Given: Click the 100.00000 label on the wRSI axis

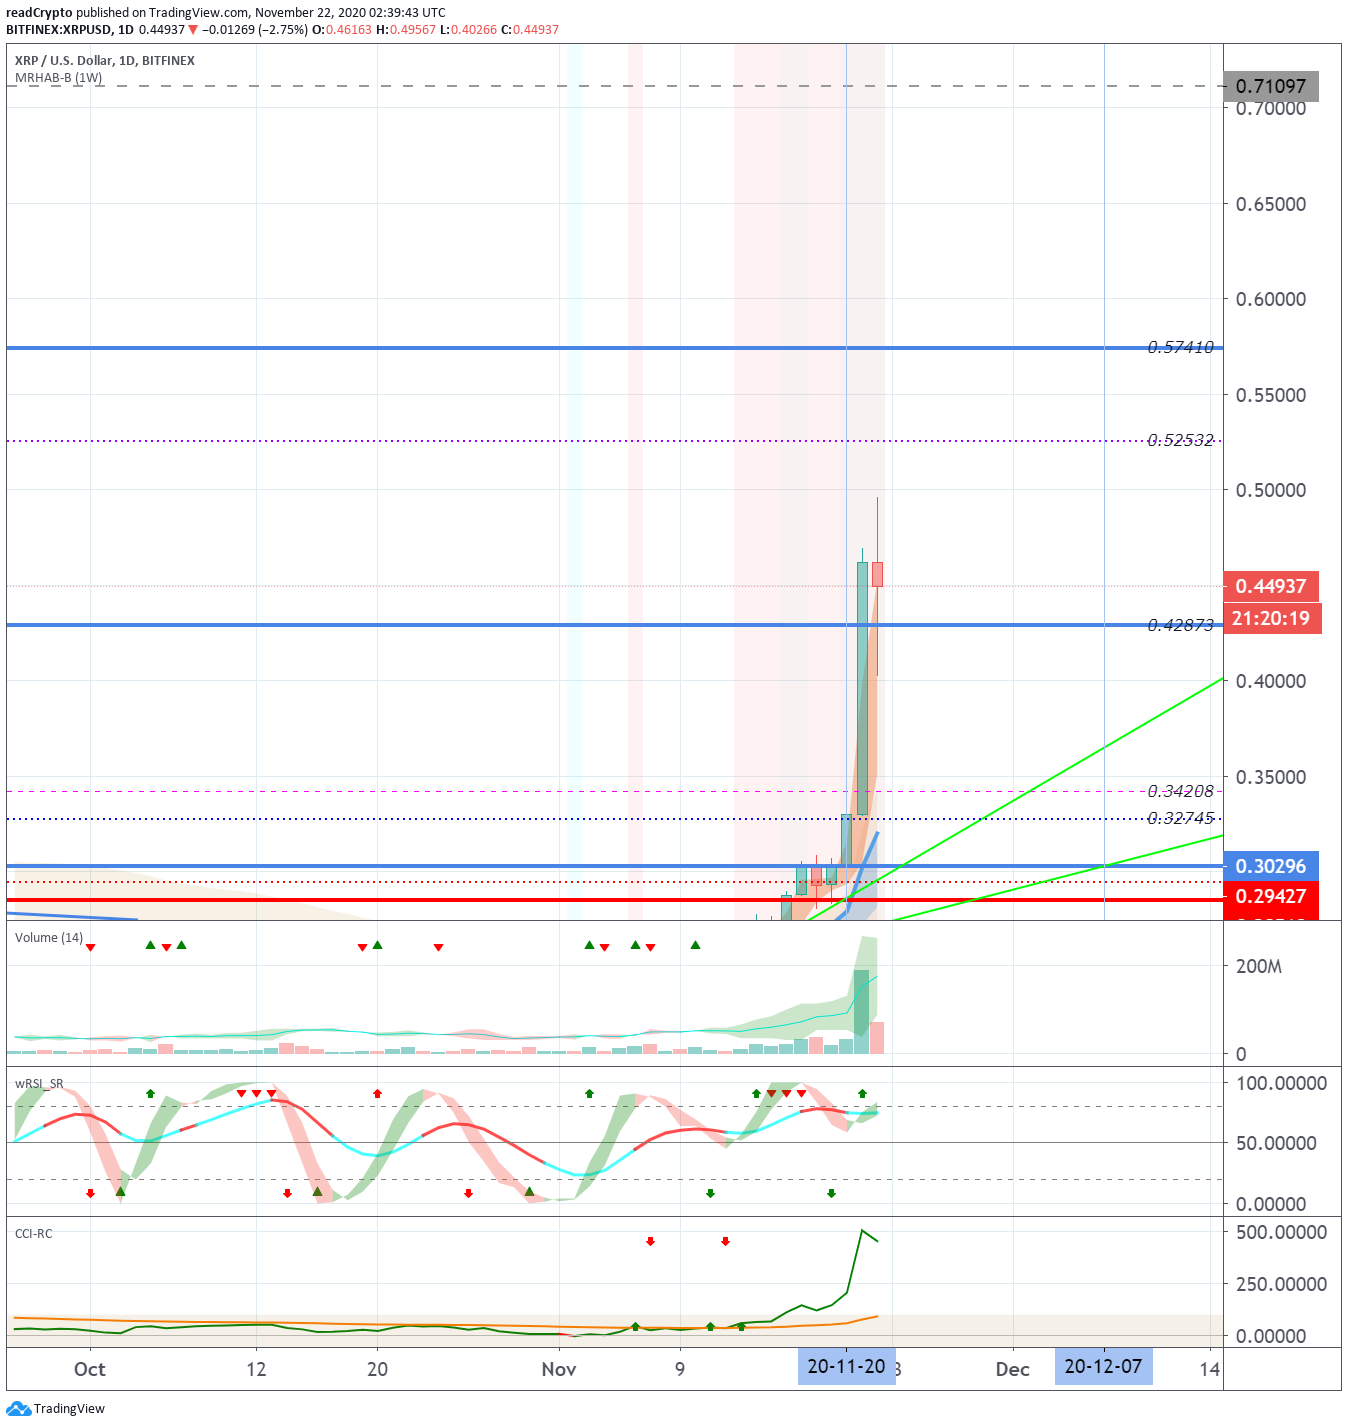Looking at the screenshot, I should [1282, 1083].
